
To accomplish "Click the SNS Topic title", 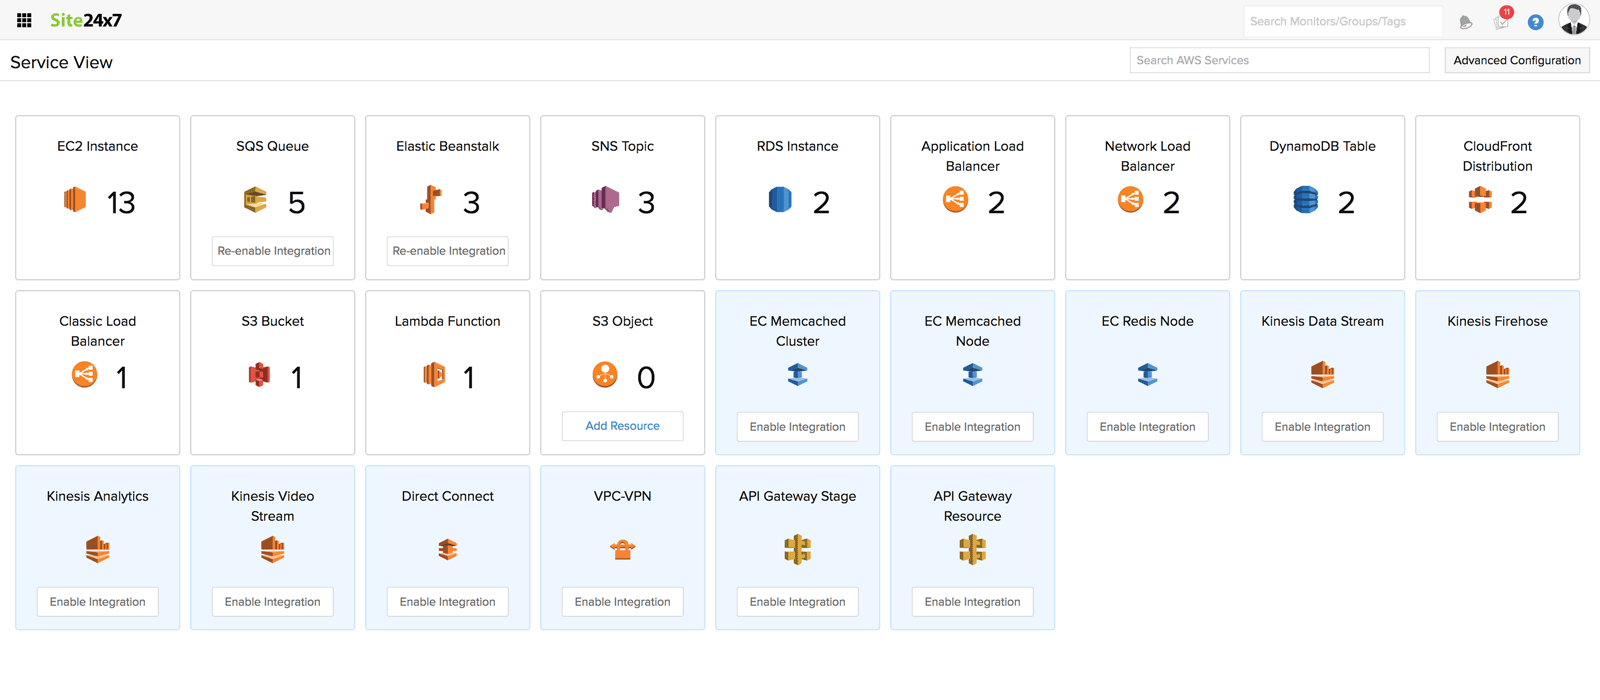I will (x=622, y=146).
